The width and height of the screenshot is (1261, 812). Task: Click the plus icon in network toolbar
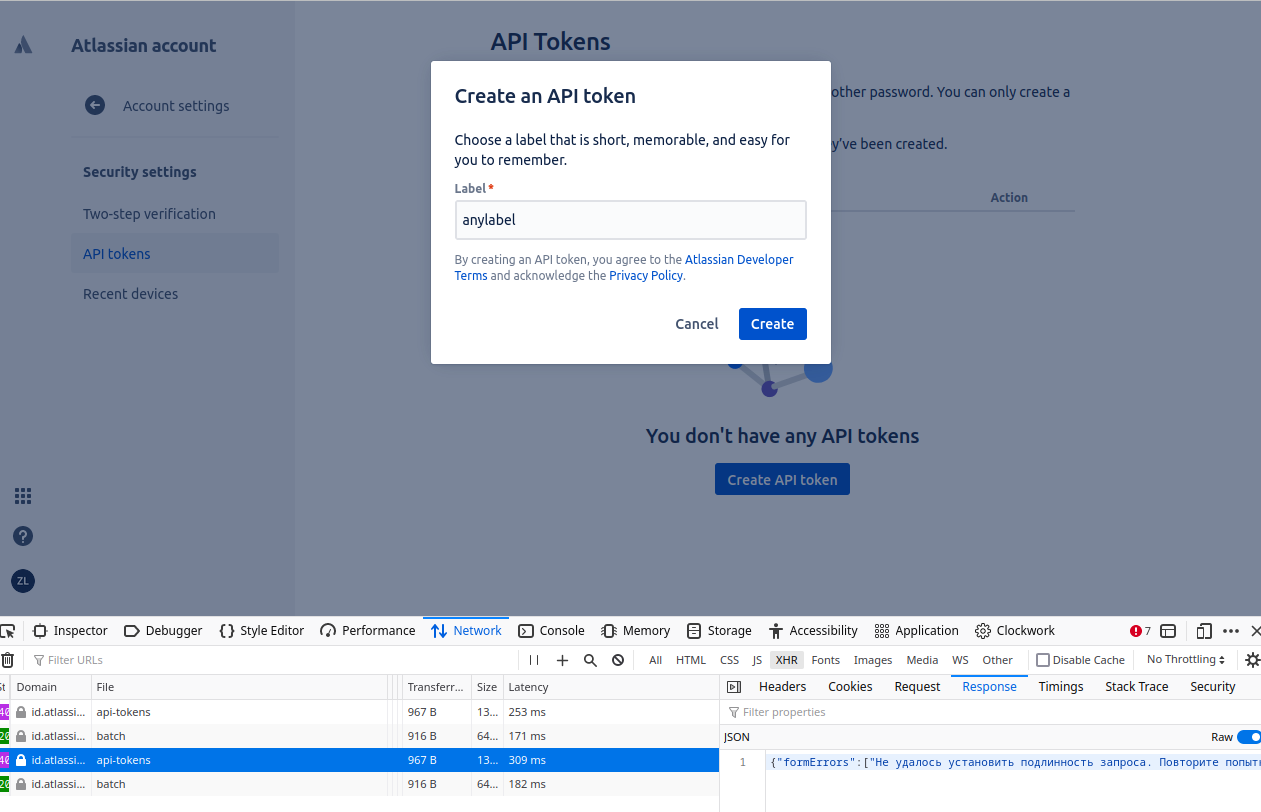[562, 660]
